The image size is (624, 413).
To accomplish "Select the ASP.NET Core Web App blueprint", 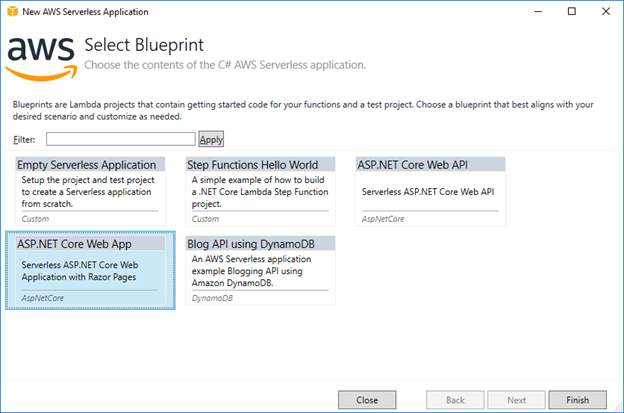I will point(90,270).
